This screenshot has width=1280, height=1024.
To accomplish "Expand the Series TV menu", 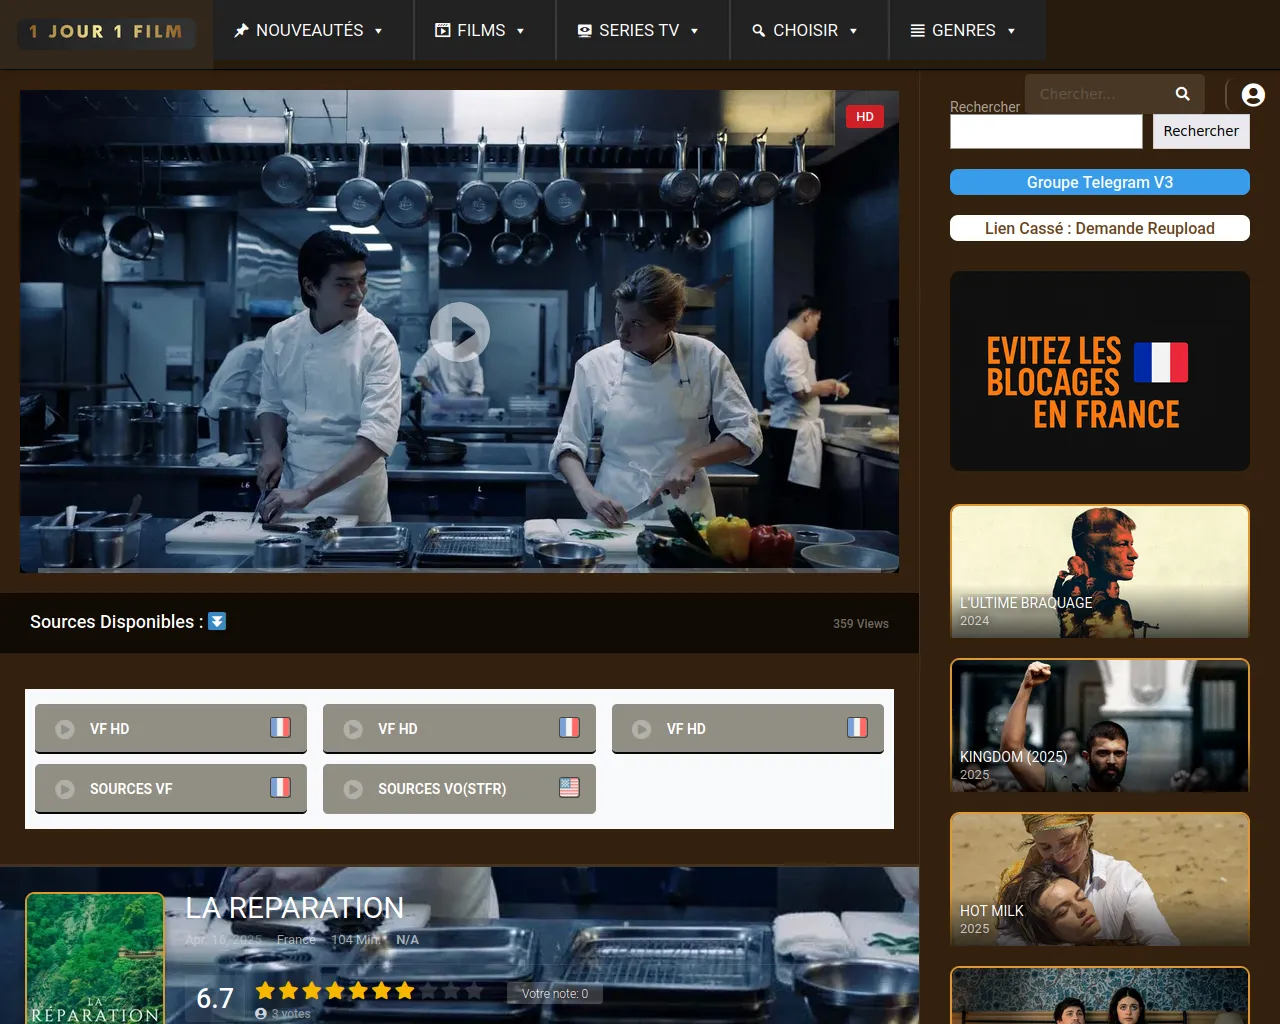I will click(x=639, y=31).
